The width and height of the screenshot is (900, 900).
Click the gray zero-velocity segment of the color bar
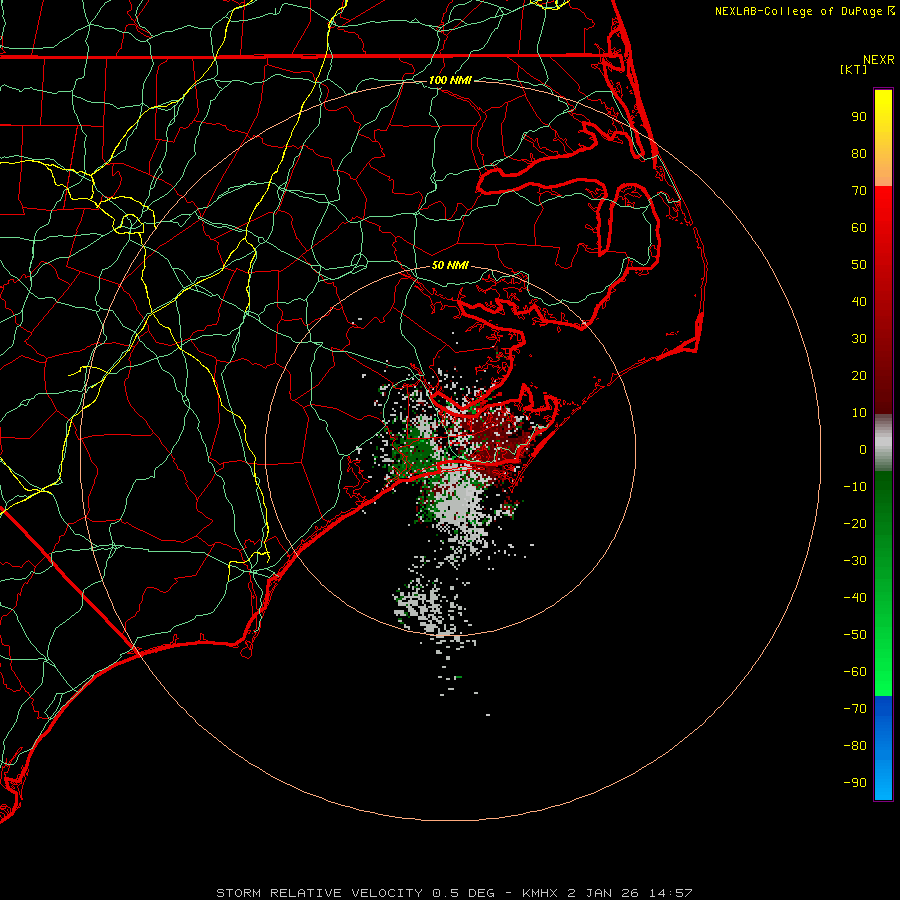(883, 443)
